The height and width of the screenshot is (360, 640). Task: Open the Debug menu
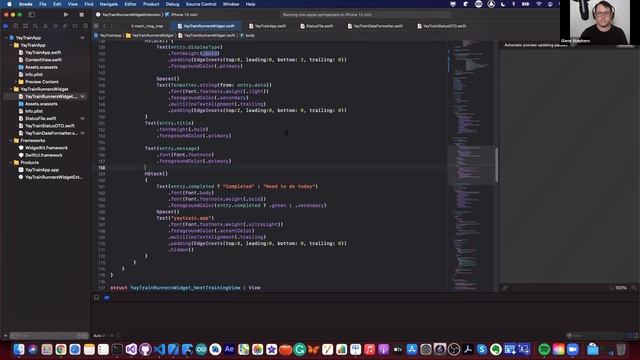[x=172, y=4]
